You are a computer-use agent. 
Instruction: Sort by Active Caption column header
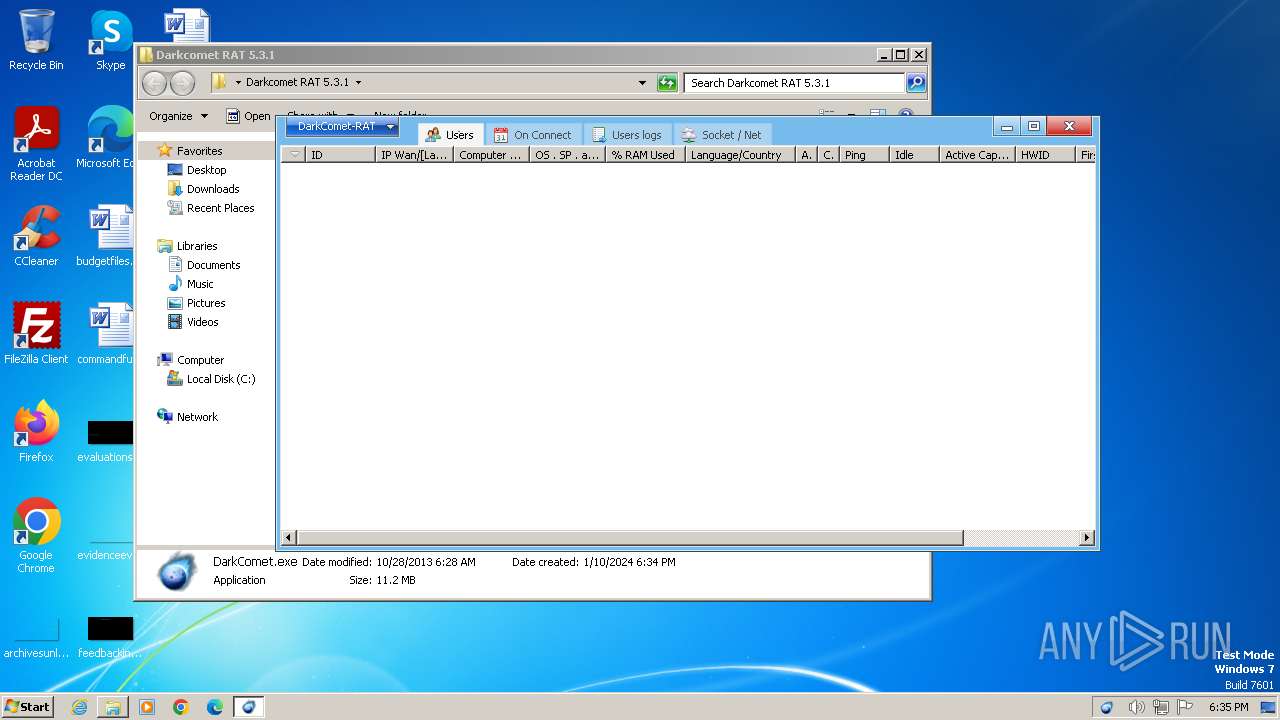[x=977, y=155]
